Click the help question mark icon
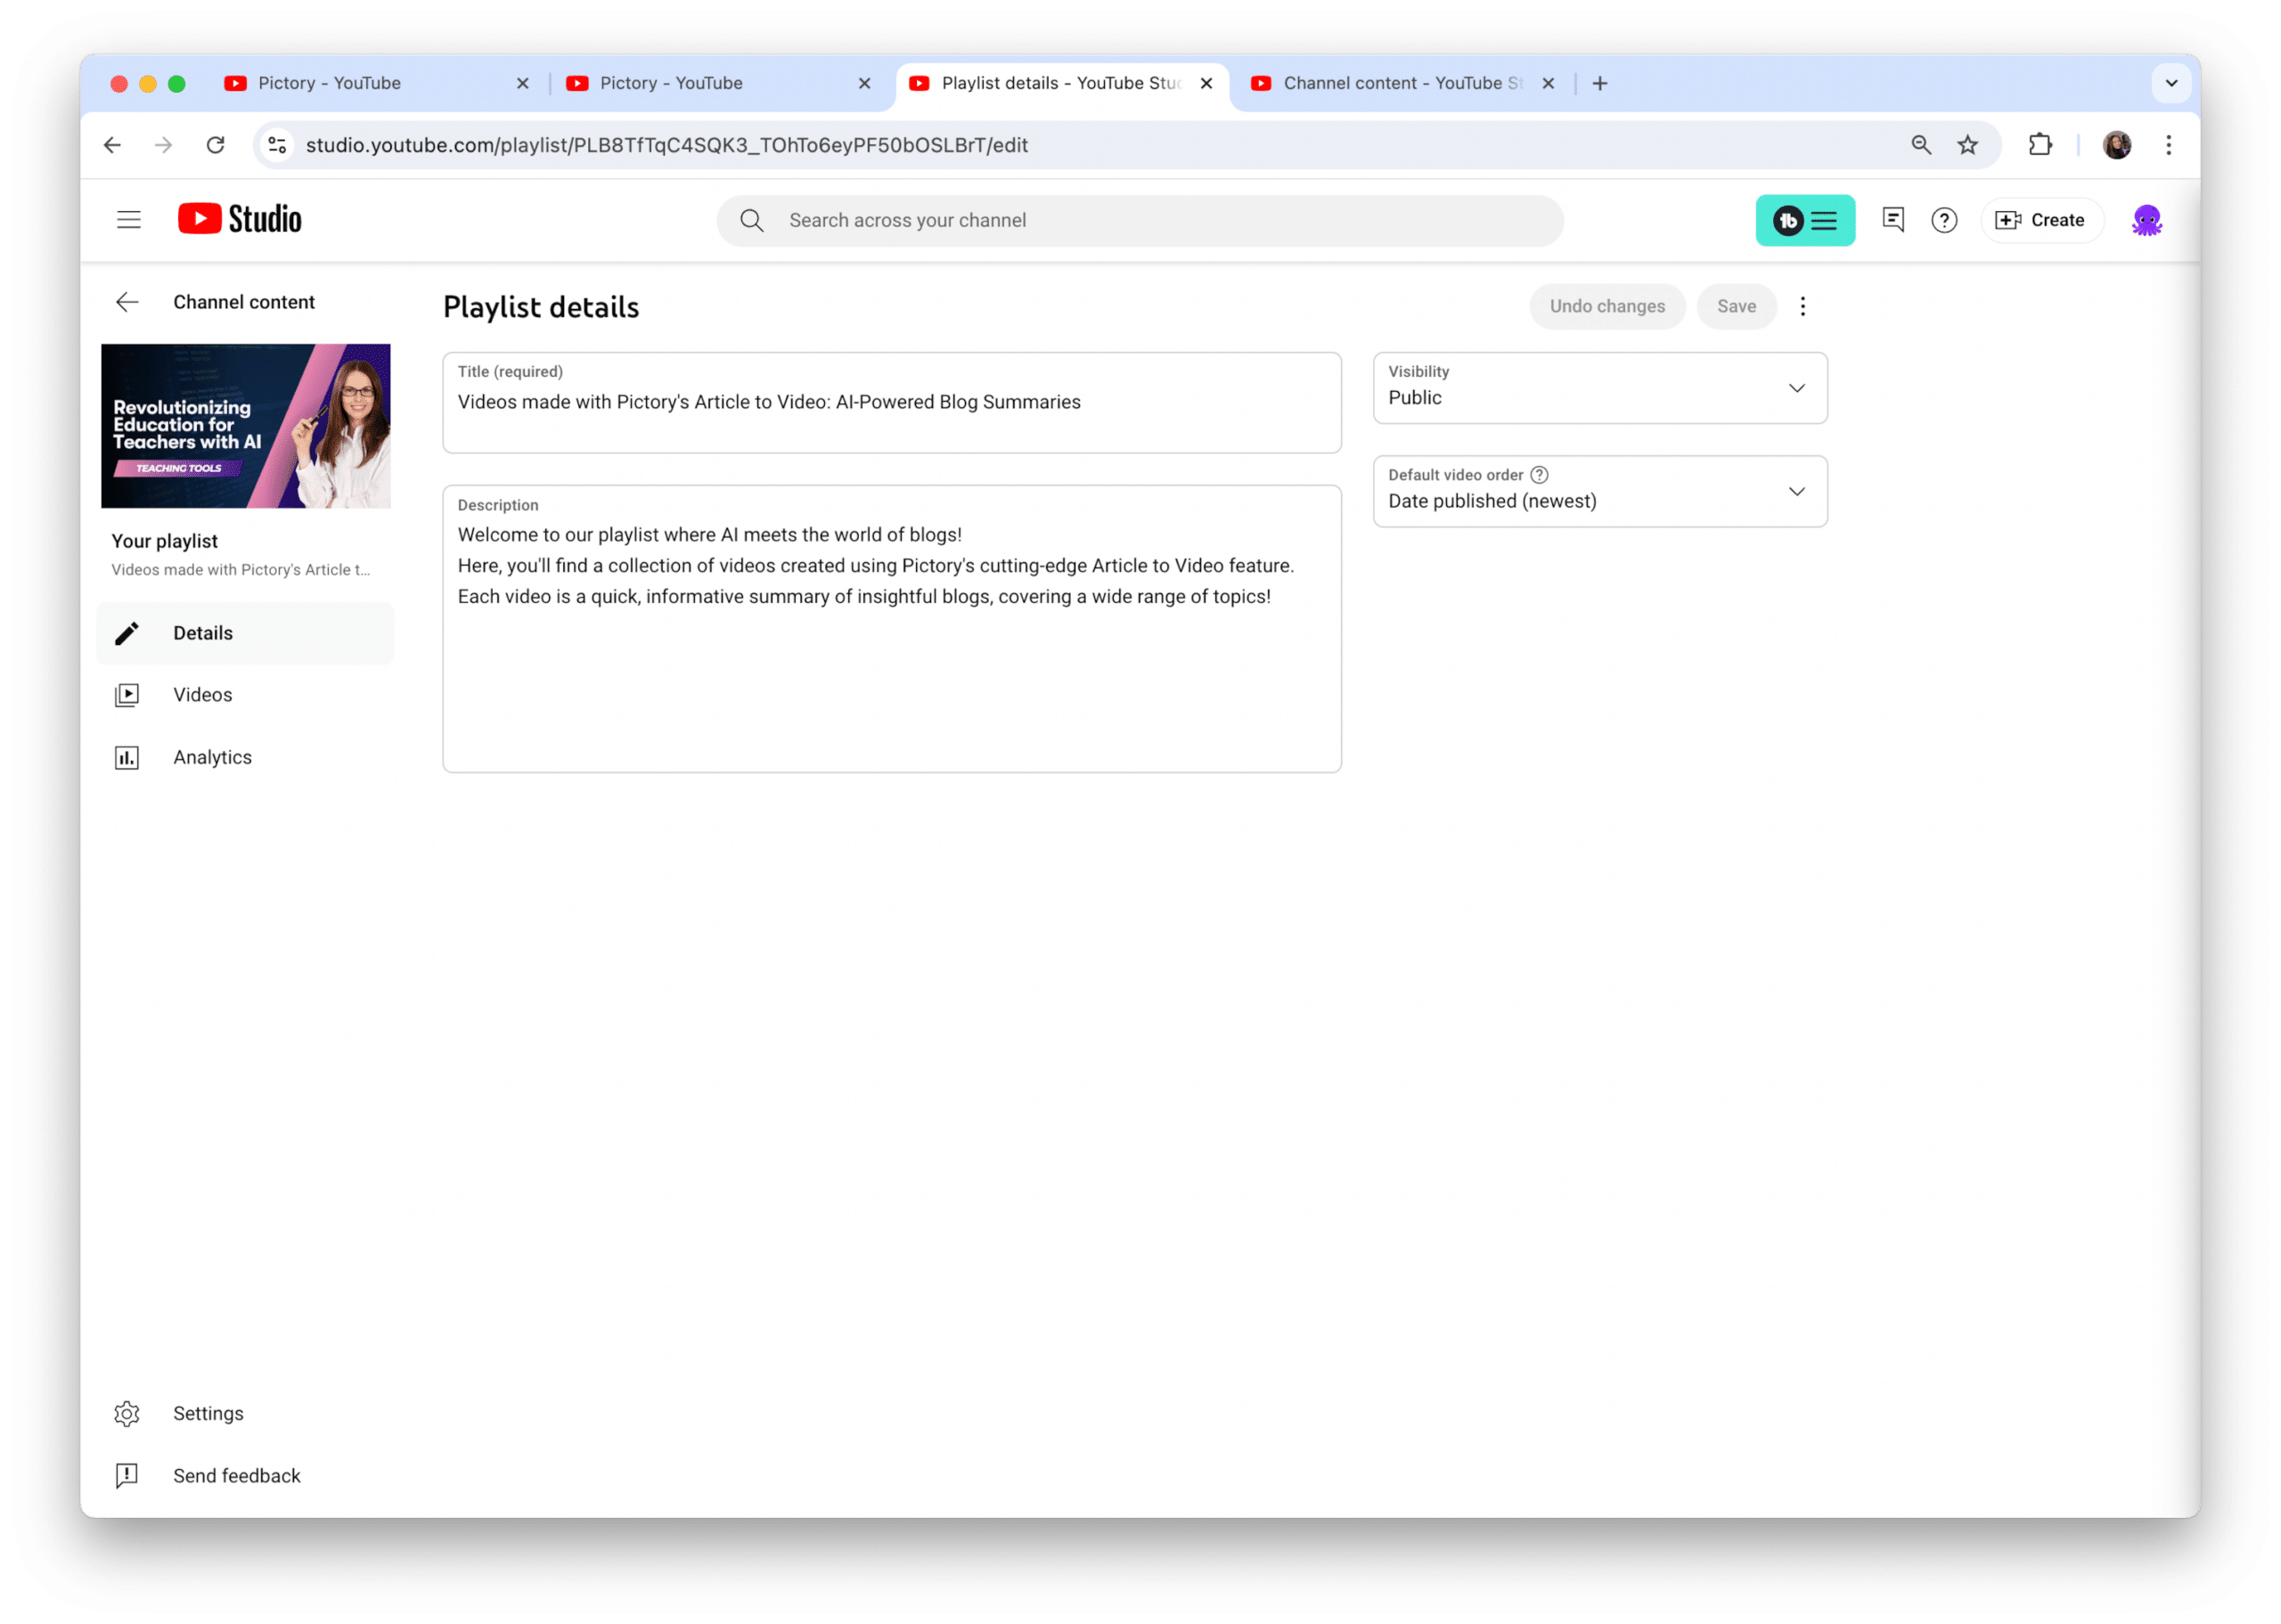This screenshot has width=2281, height=1624. [1945, 220]
